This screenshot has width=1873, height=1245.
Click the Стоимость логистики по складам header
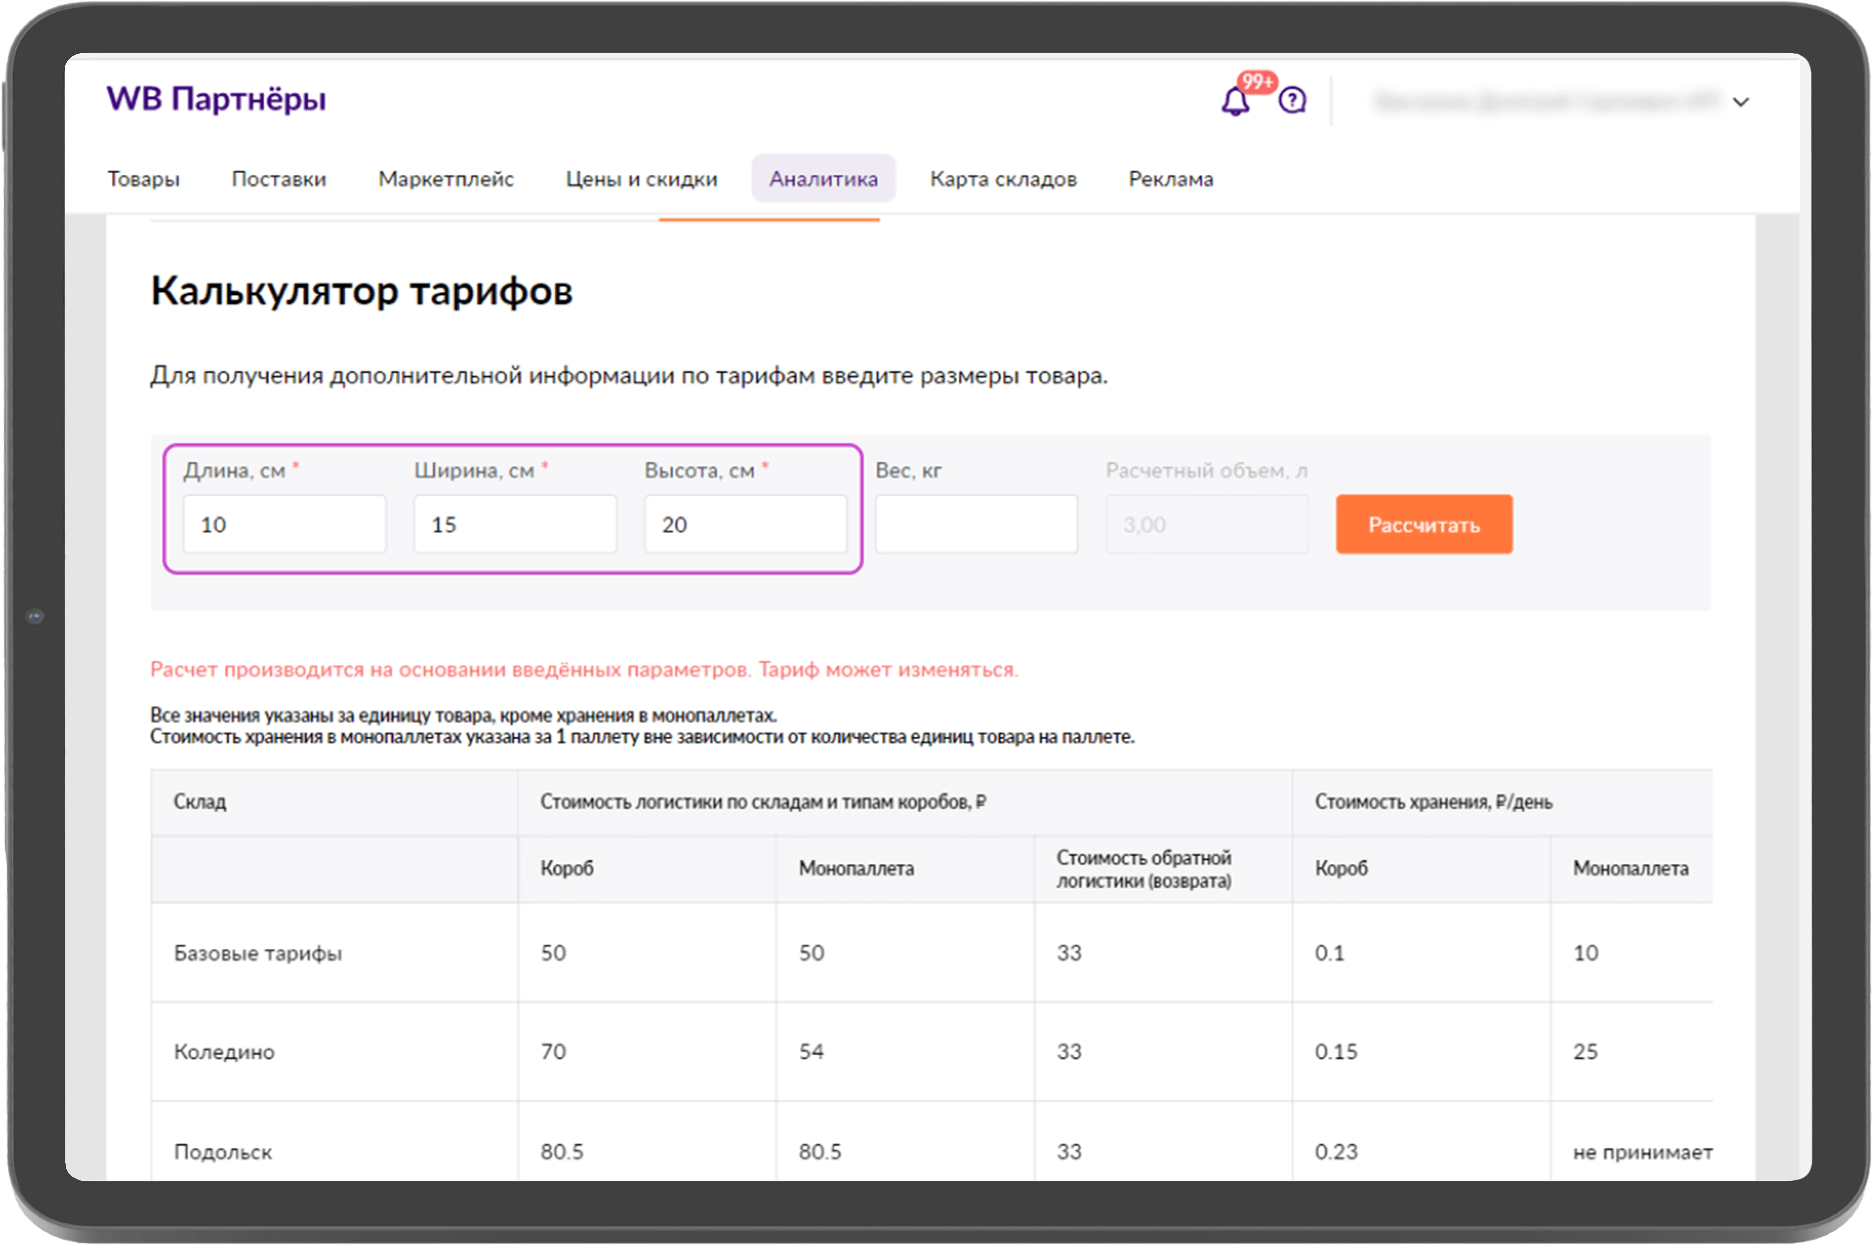pos(763,802)
